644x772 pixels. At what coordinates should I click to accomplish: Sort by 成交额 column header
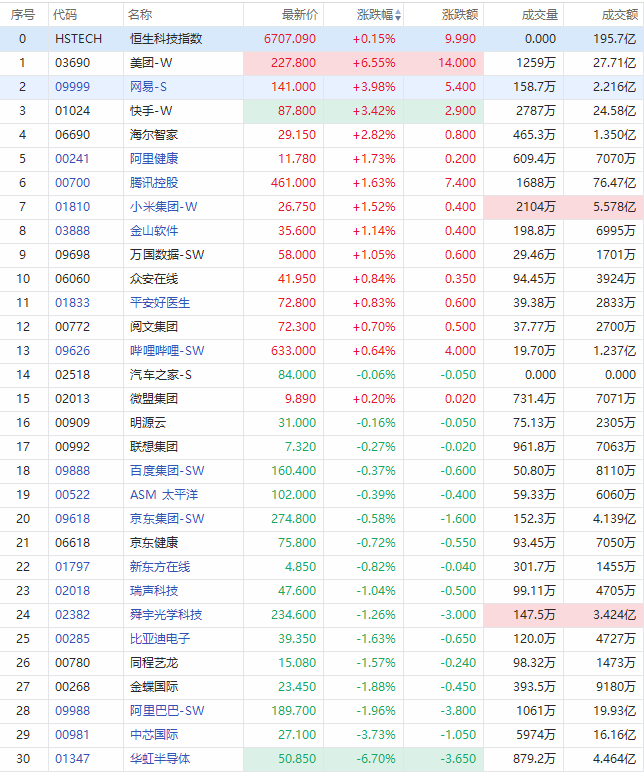619,15
